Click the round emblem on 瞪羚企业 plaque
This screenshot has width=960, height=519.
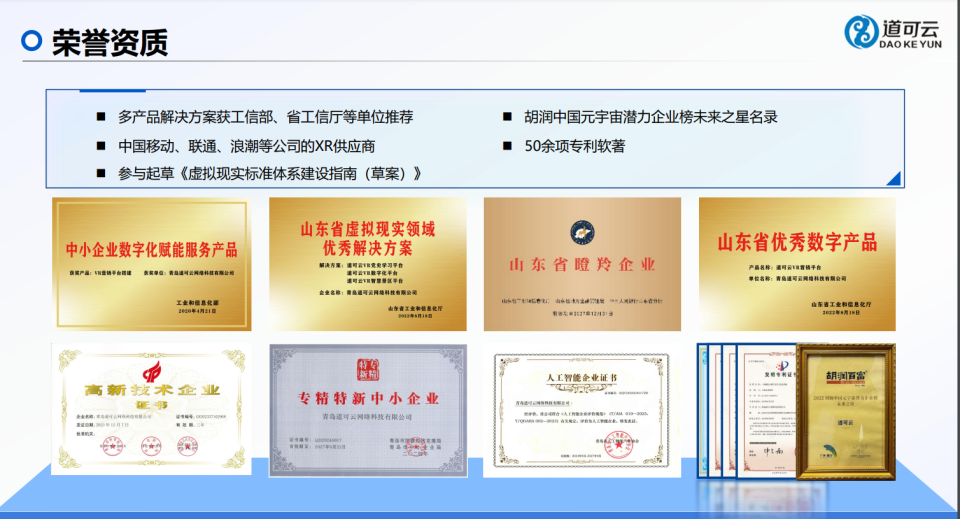tap(582, 233)
